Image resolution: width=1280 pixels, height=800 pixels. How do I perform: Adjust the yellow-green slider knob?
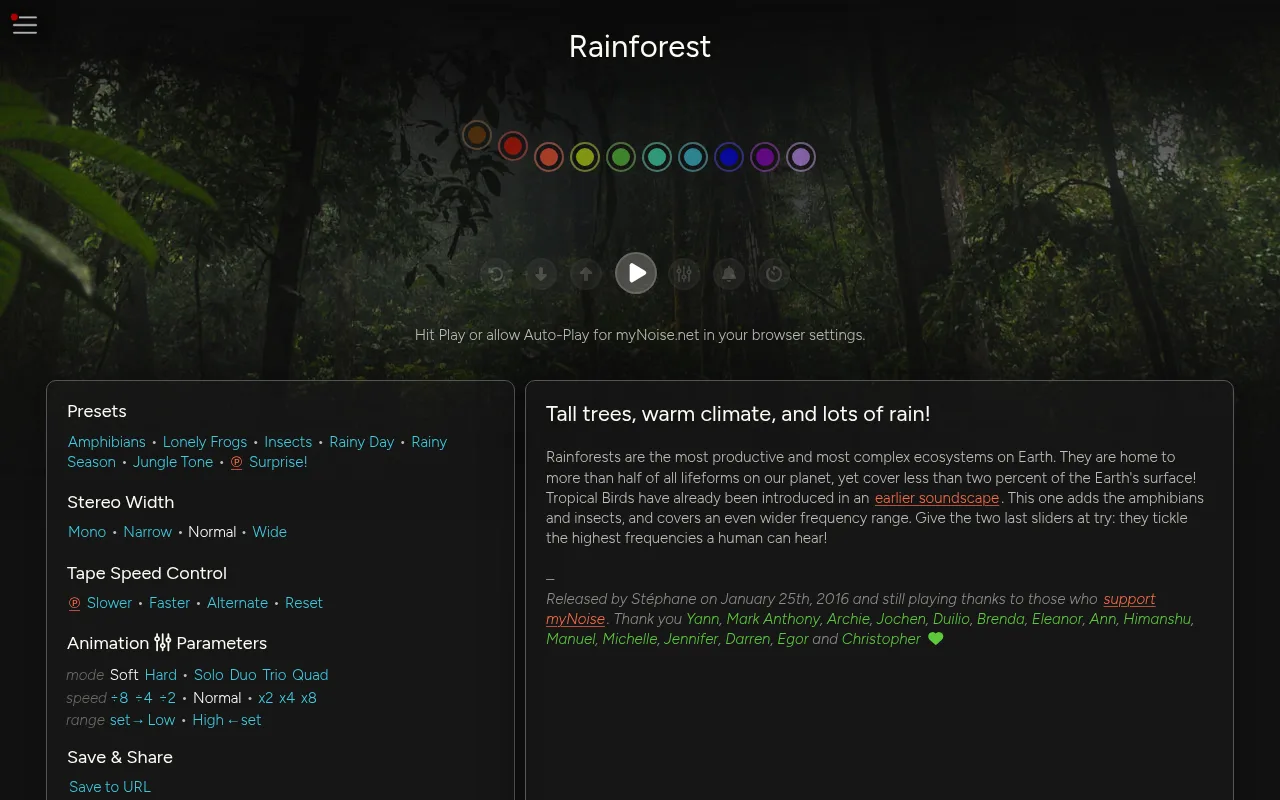585,157
